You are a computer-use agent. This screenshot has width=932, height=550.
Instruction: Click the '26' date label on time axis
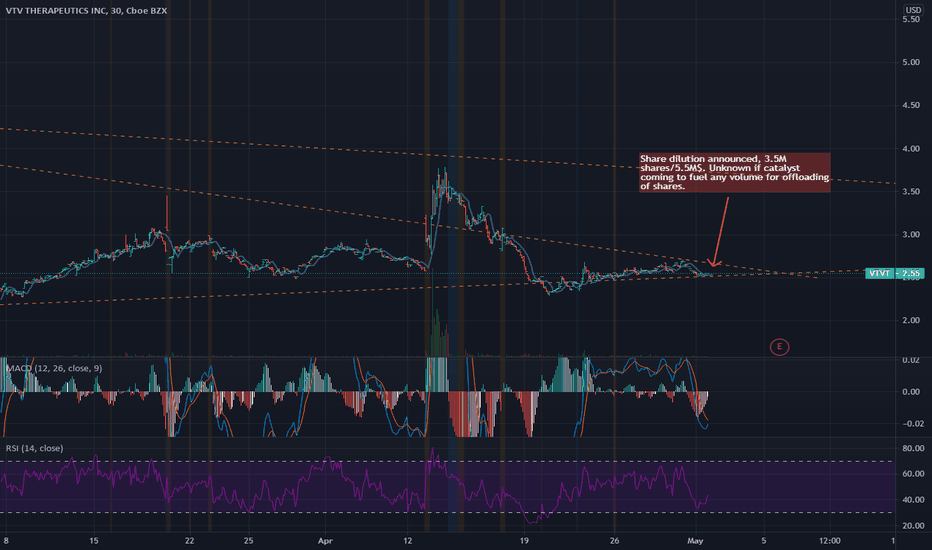pyautogui.click(x=614, y=541)
